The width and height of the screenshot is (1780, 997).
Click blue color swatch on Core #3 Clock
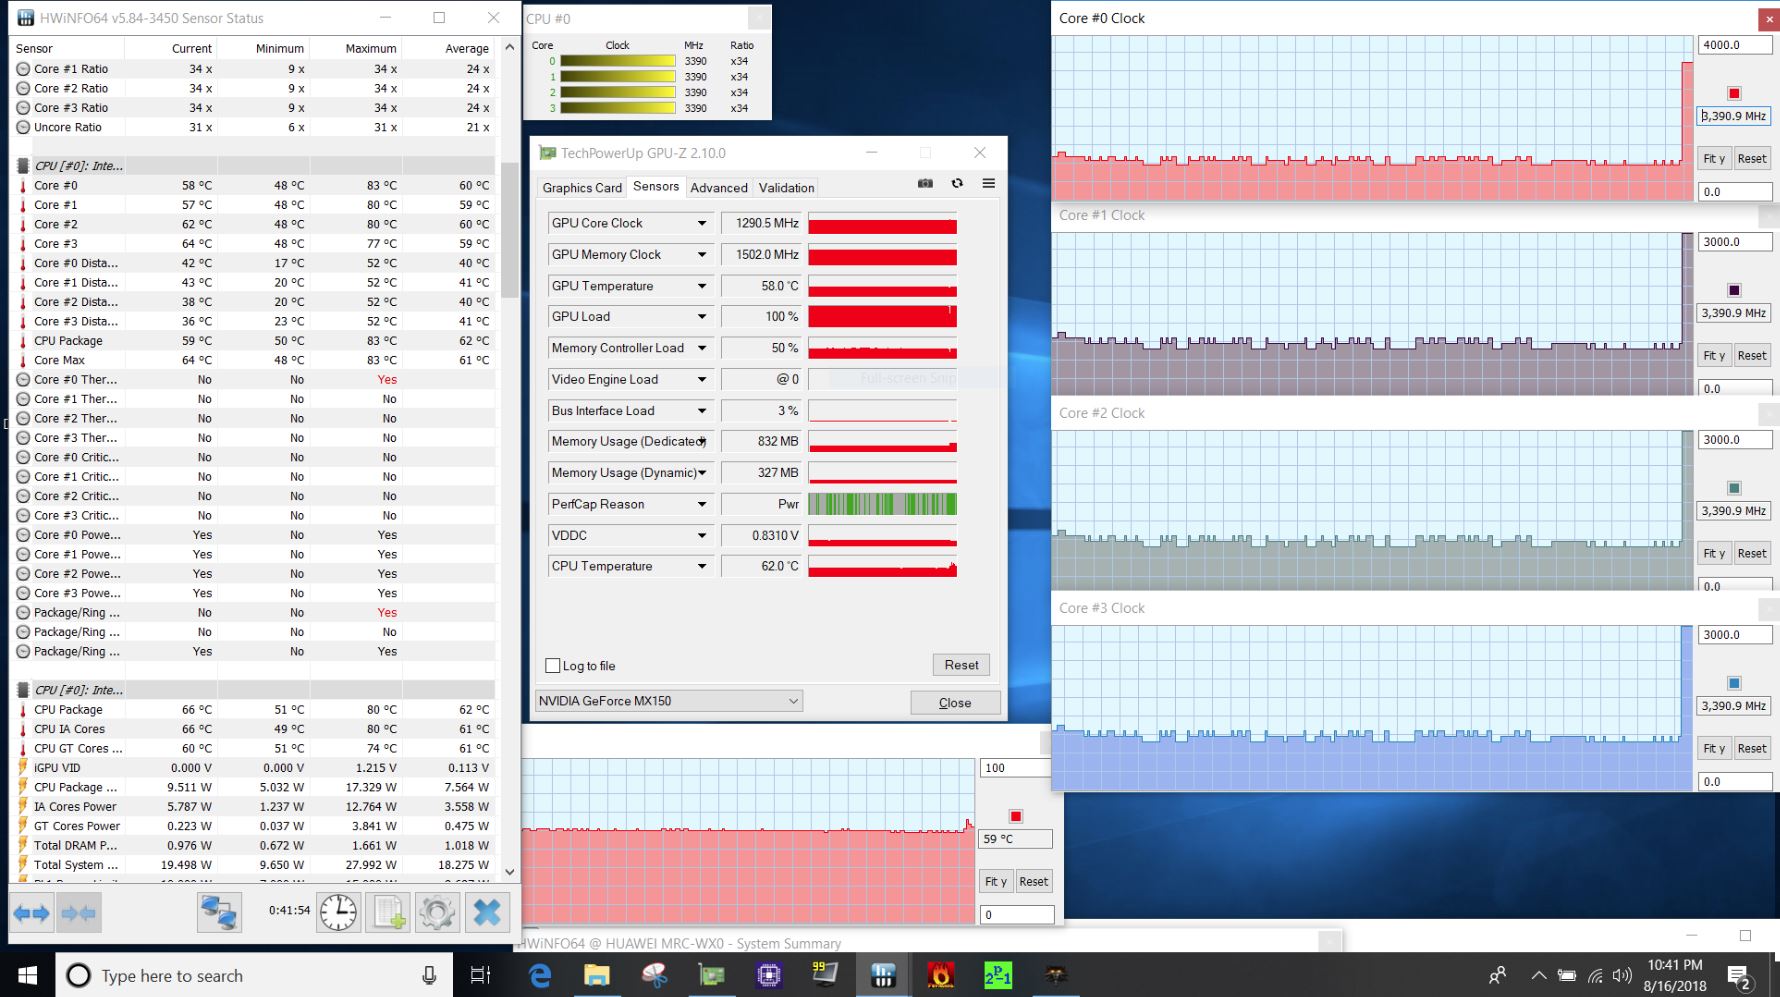click(x=1734, y=683)
